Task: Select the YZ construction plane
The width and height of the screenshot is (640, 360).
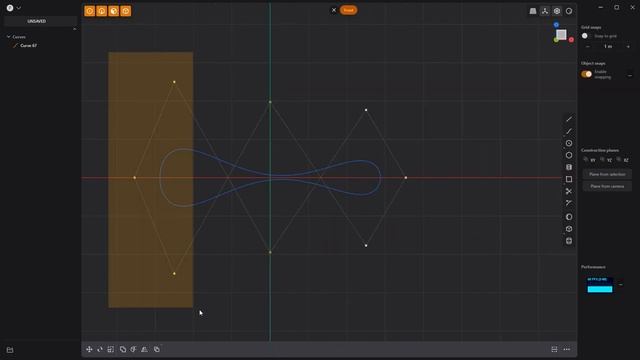Action: [606, 160]
